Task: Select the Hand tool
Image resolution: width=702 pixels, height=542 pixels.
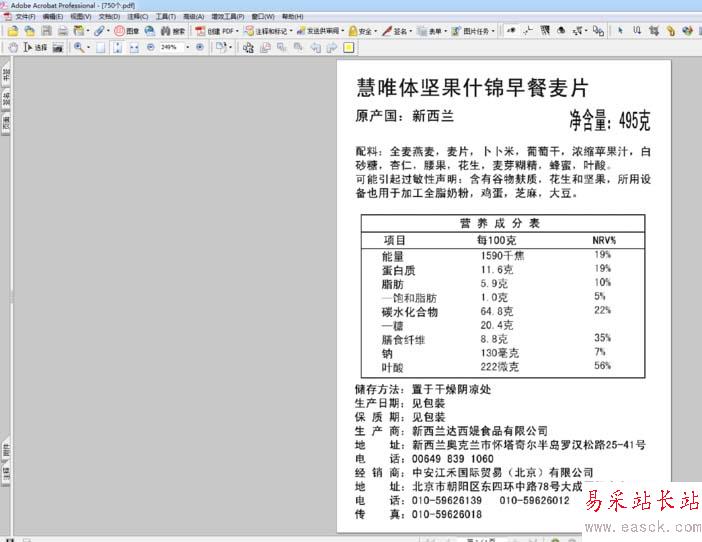Action: pos(13,47)
